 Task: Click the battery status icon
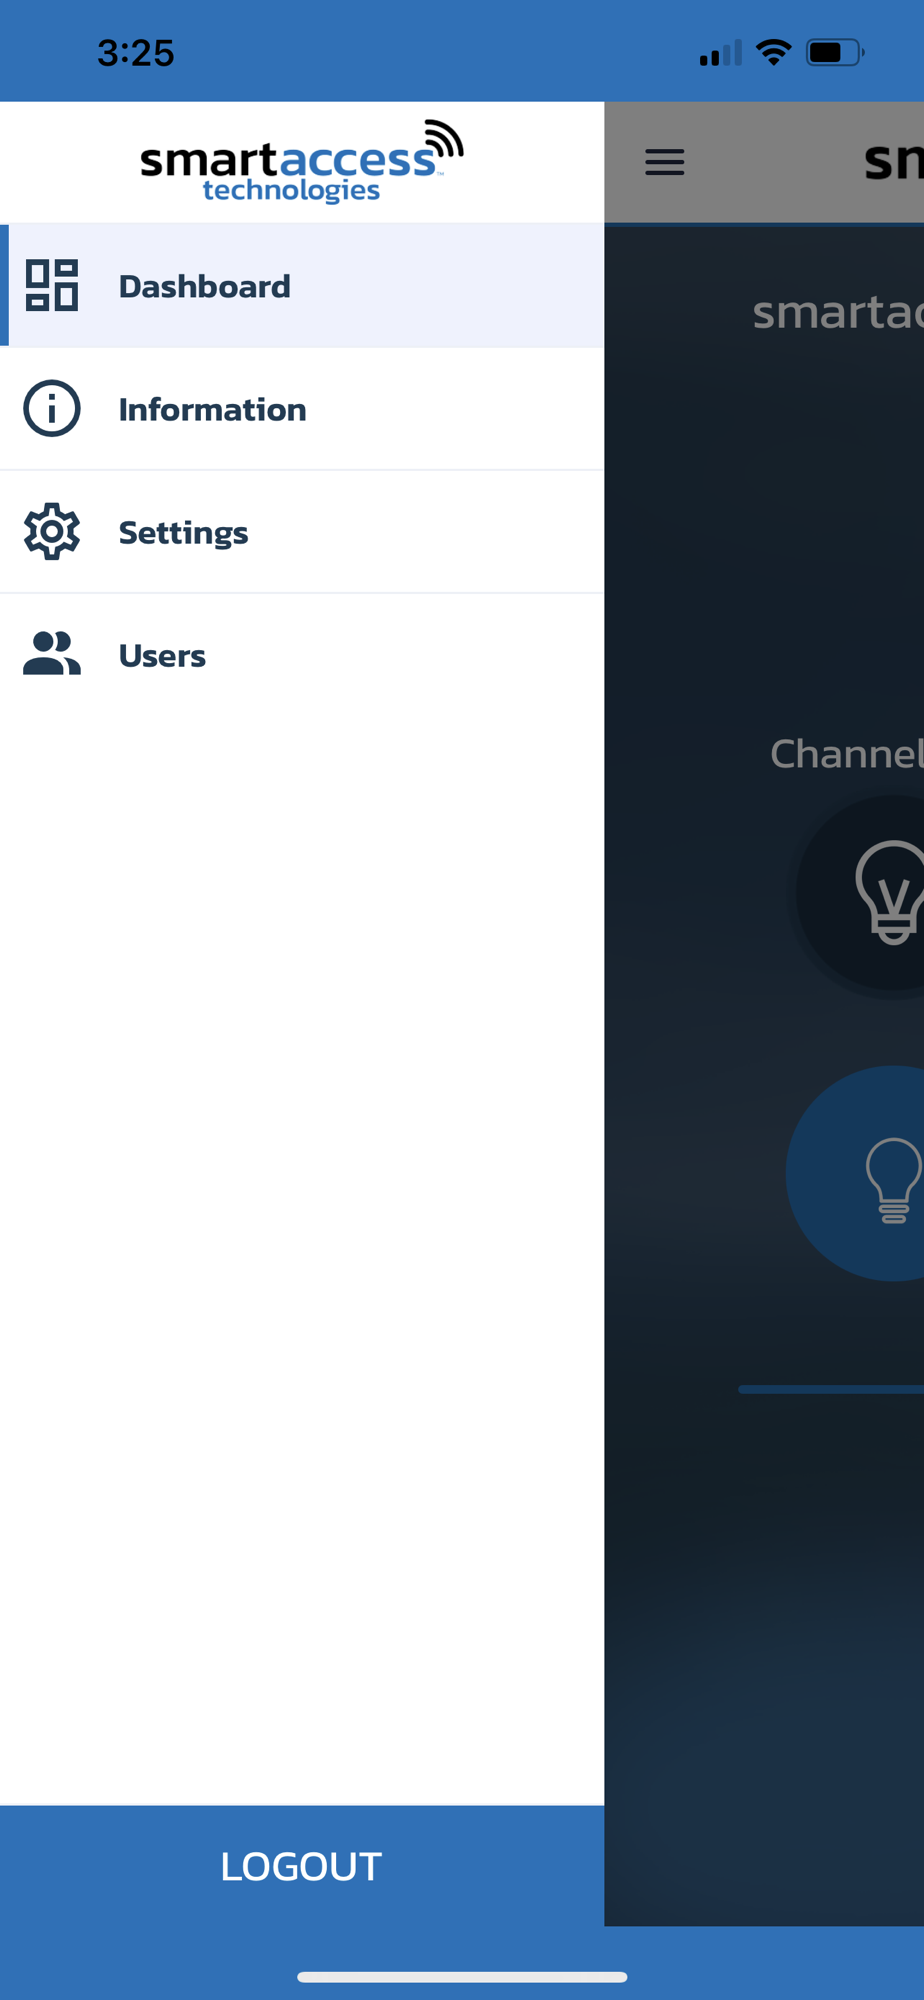pos(836,52)
